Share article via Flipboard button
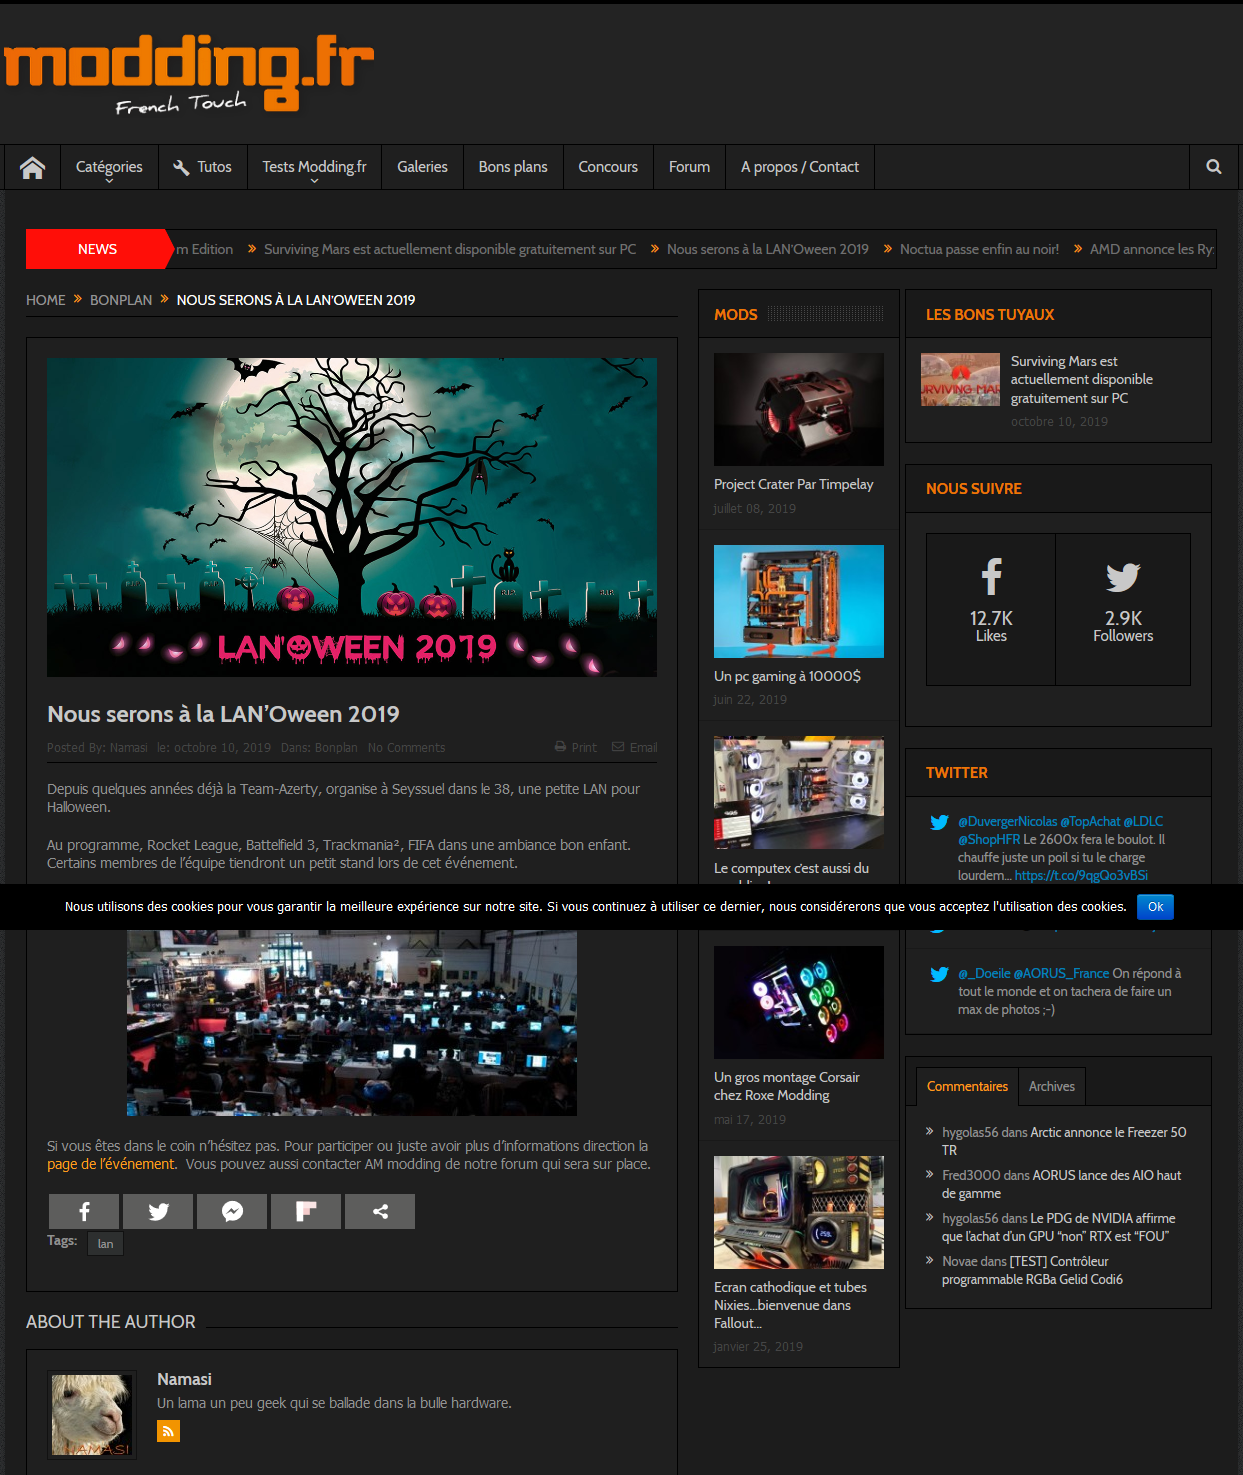 [x=306, y=1211]
